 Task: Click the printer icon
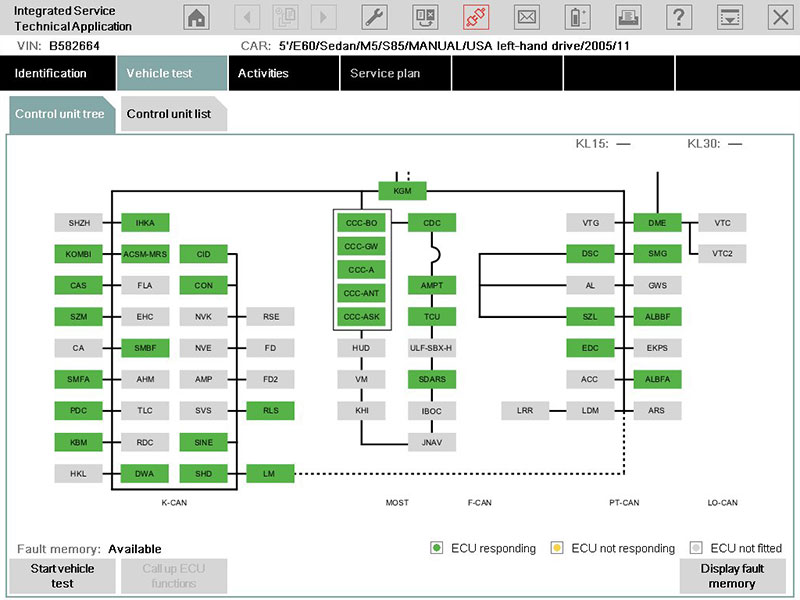(x=628, y=17)
